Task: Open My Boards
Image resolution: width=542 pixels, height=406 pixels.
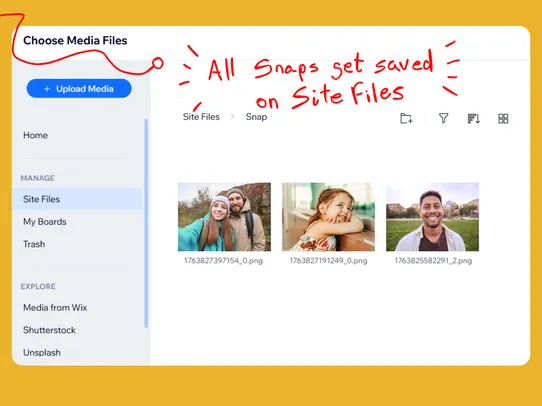Action: (45, 221)
